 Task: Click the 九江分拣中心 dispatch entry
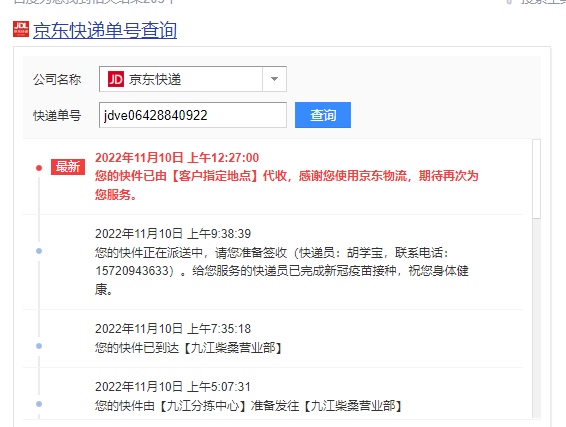[248, 406]
